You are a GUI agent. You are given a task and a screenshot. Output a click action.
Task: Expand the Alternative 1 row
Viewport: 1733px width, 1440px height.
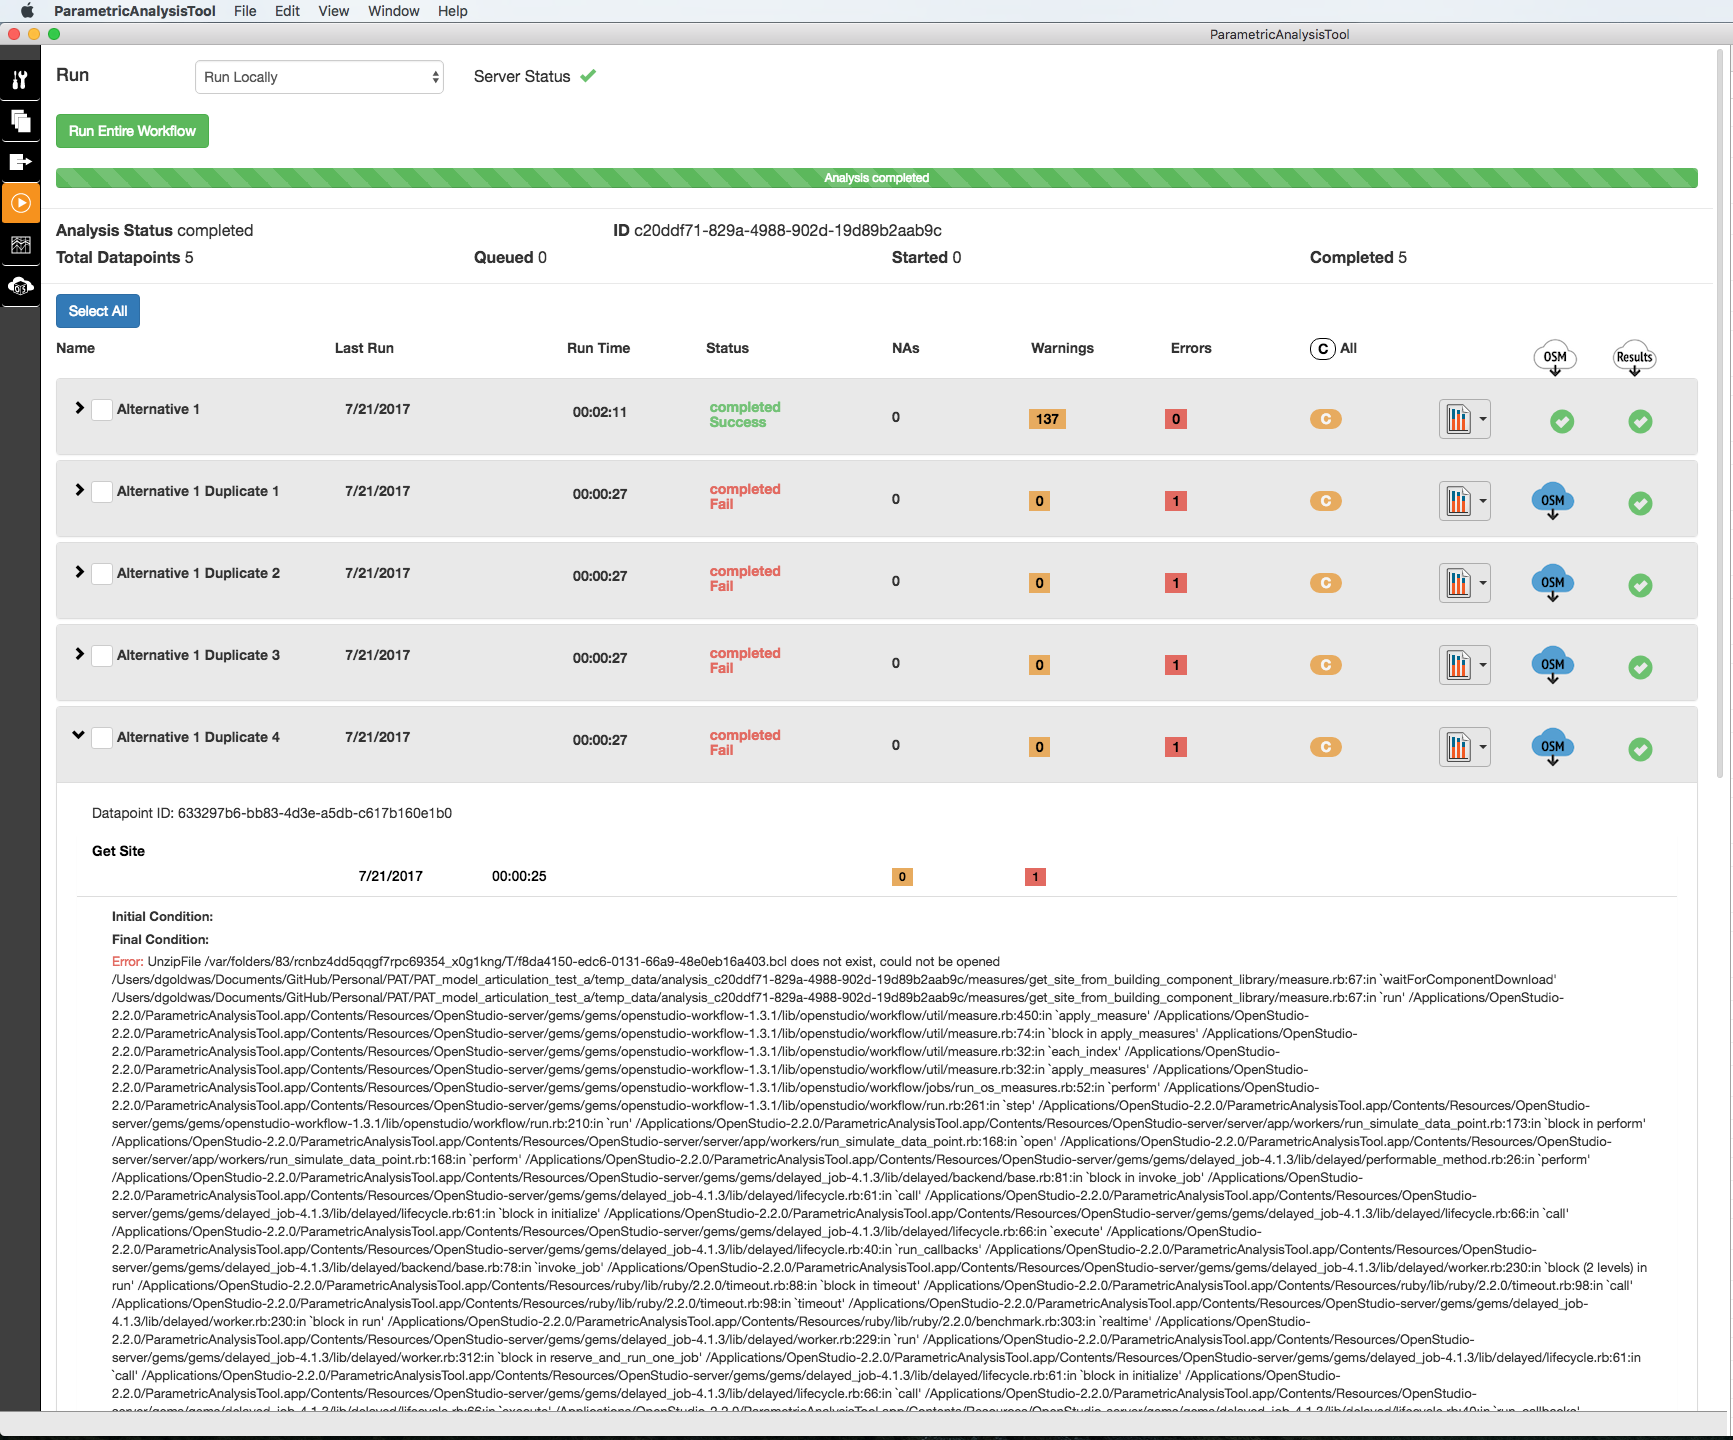[x=79, y=408]
